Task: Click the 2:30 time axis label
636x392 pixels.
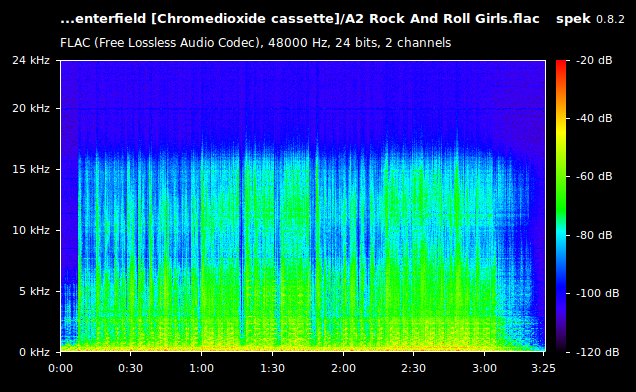Action: [x=414, y=368]
